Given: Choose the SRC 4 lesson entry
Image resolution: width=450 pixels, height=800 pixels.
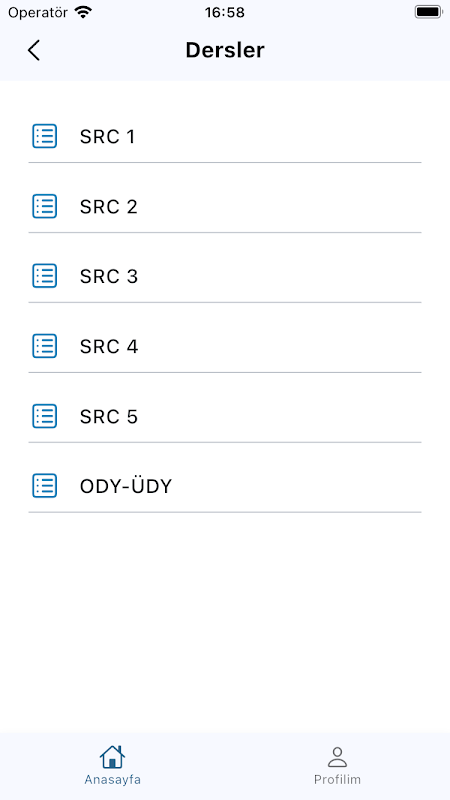Looking at the screenshot, I should click(x=225, y=346).
